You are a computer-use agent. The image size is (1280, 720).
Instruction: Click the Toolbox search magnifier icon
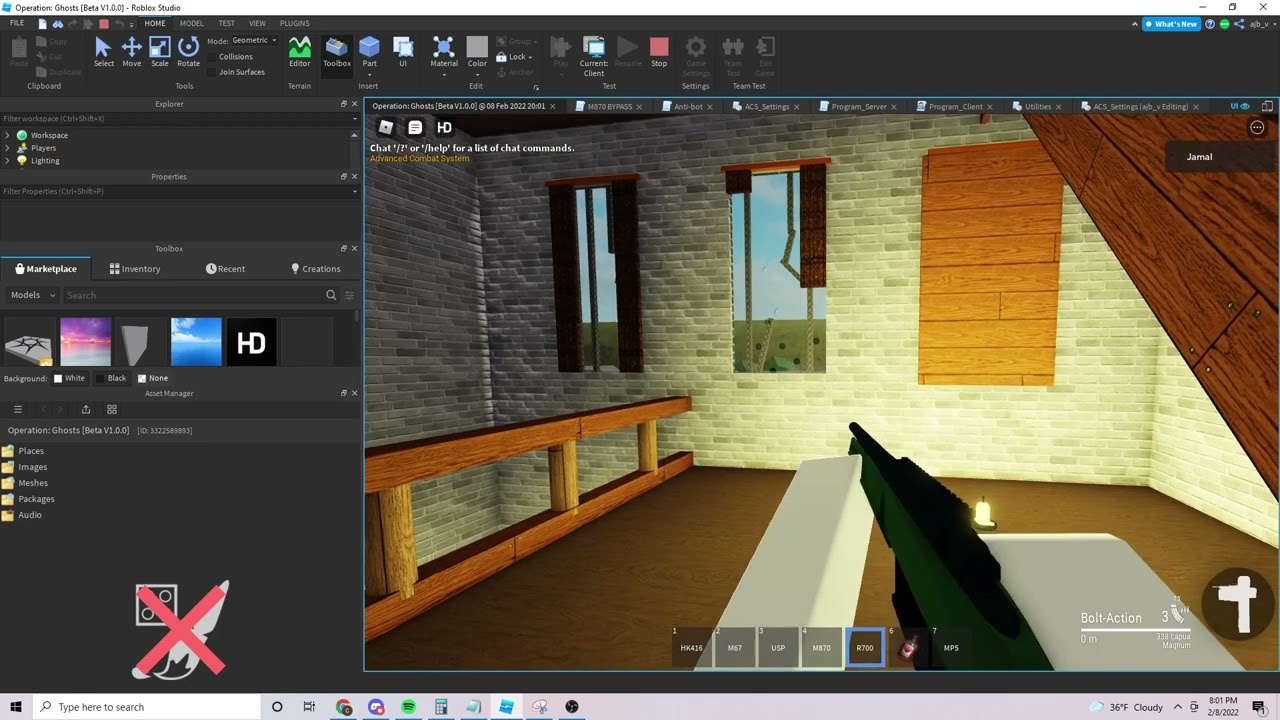tap(331, 295)
